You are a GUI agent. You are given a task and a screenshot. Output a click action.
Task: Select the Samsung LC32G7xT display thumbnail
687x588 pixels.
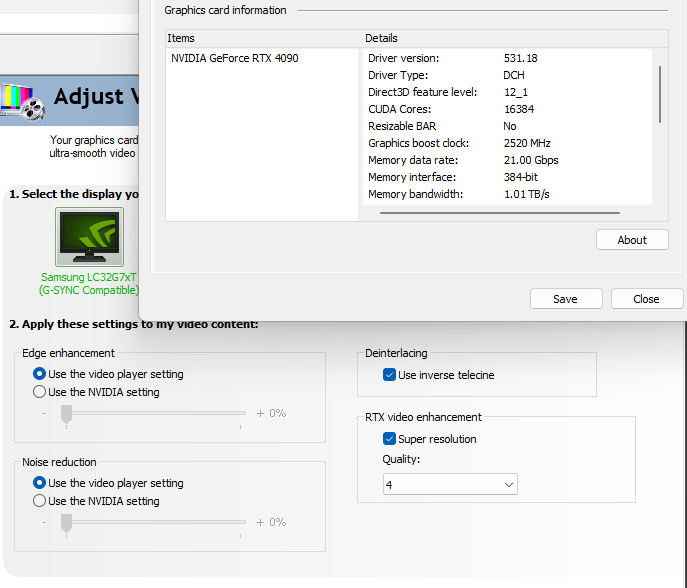[x=89, y=237]
